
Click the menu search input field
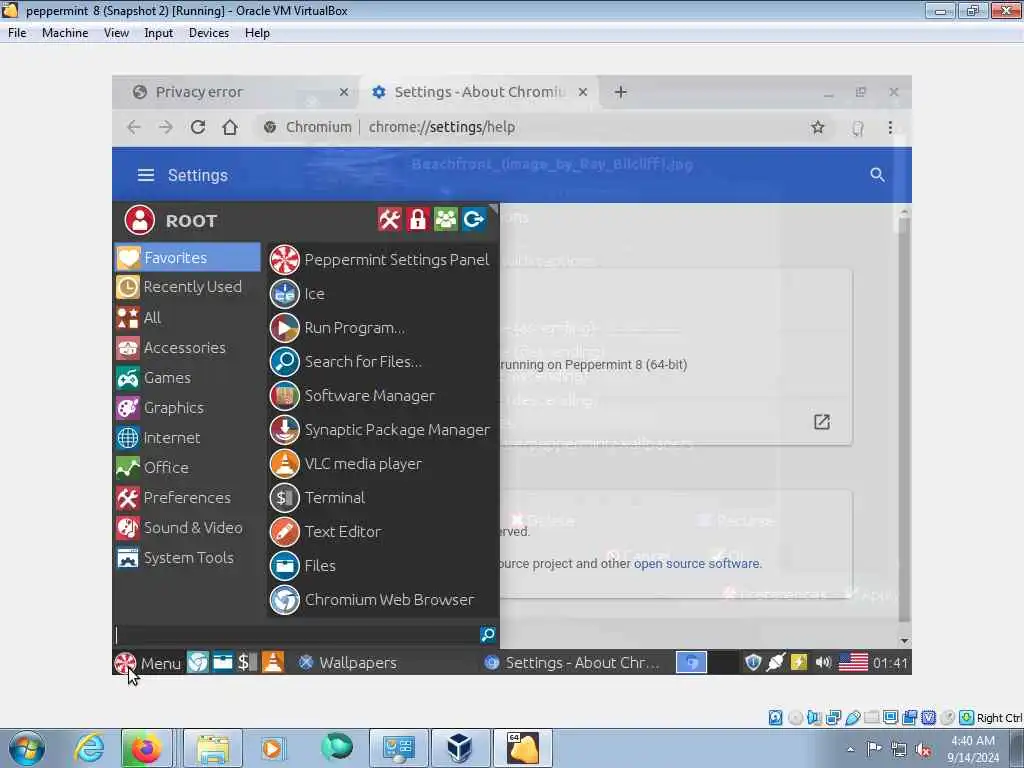click(296, 634)
